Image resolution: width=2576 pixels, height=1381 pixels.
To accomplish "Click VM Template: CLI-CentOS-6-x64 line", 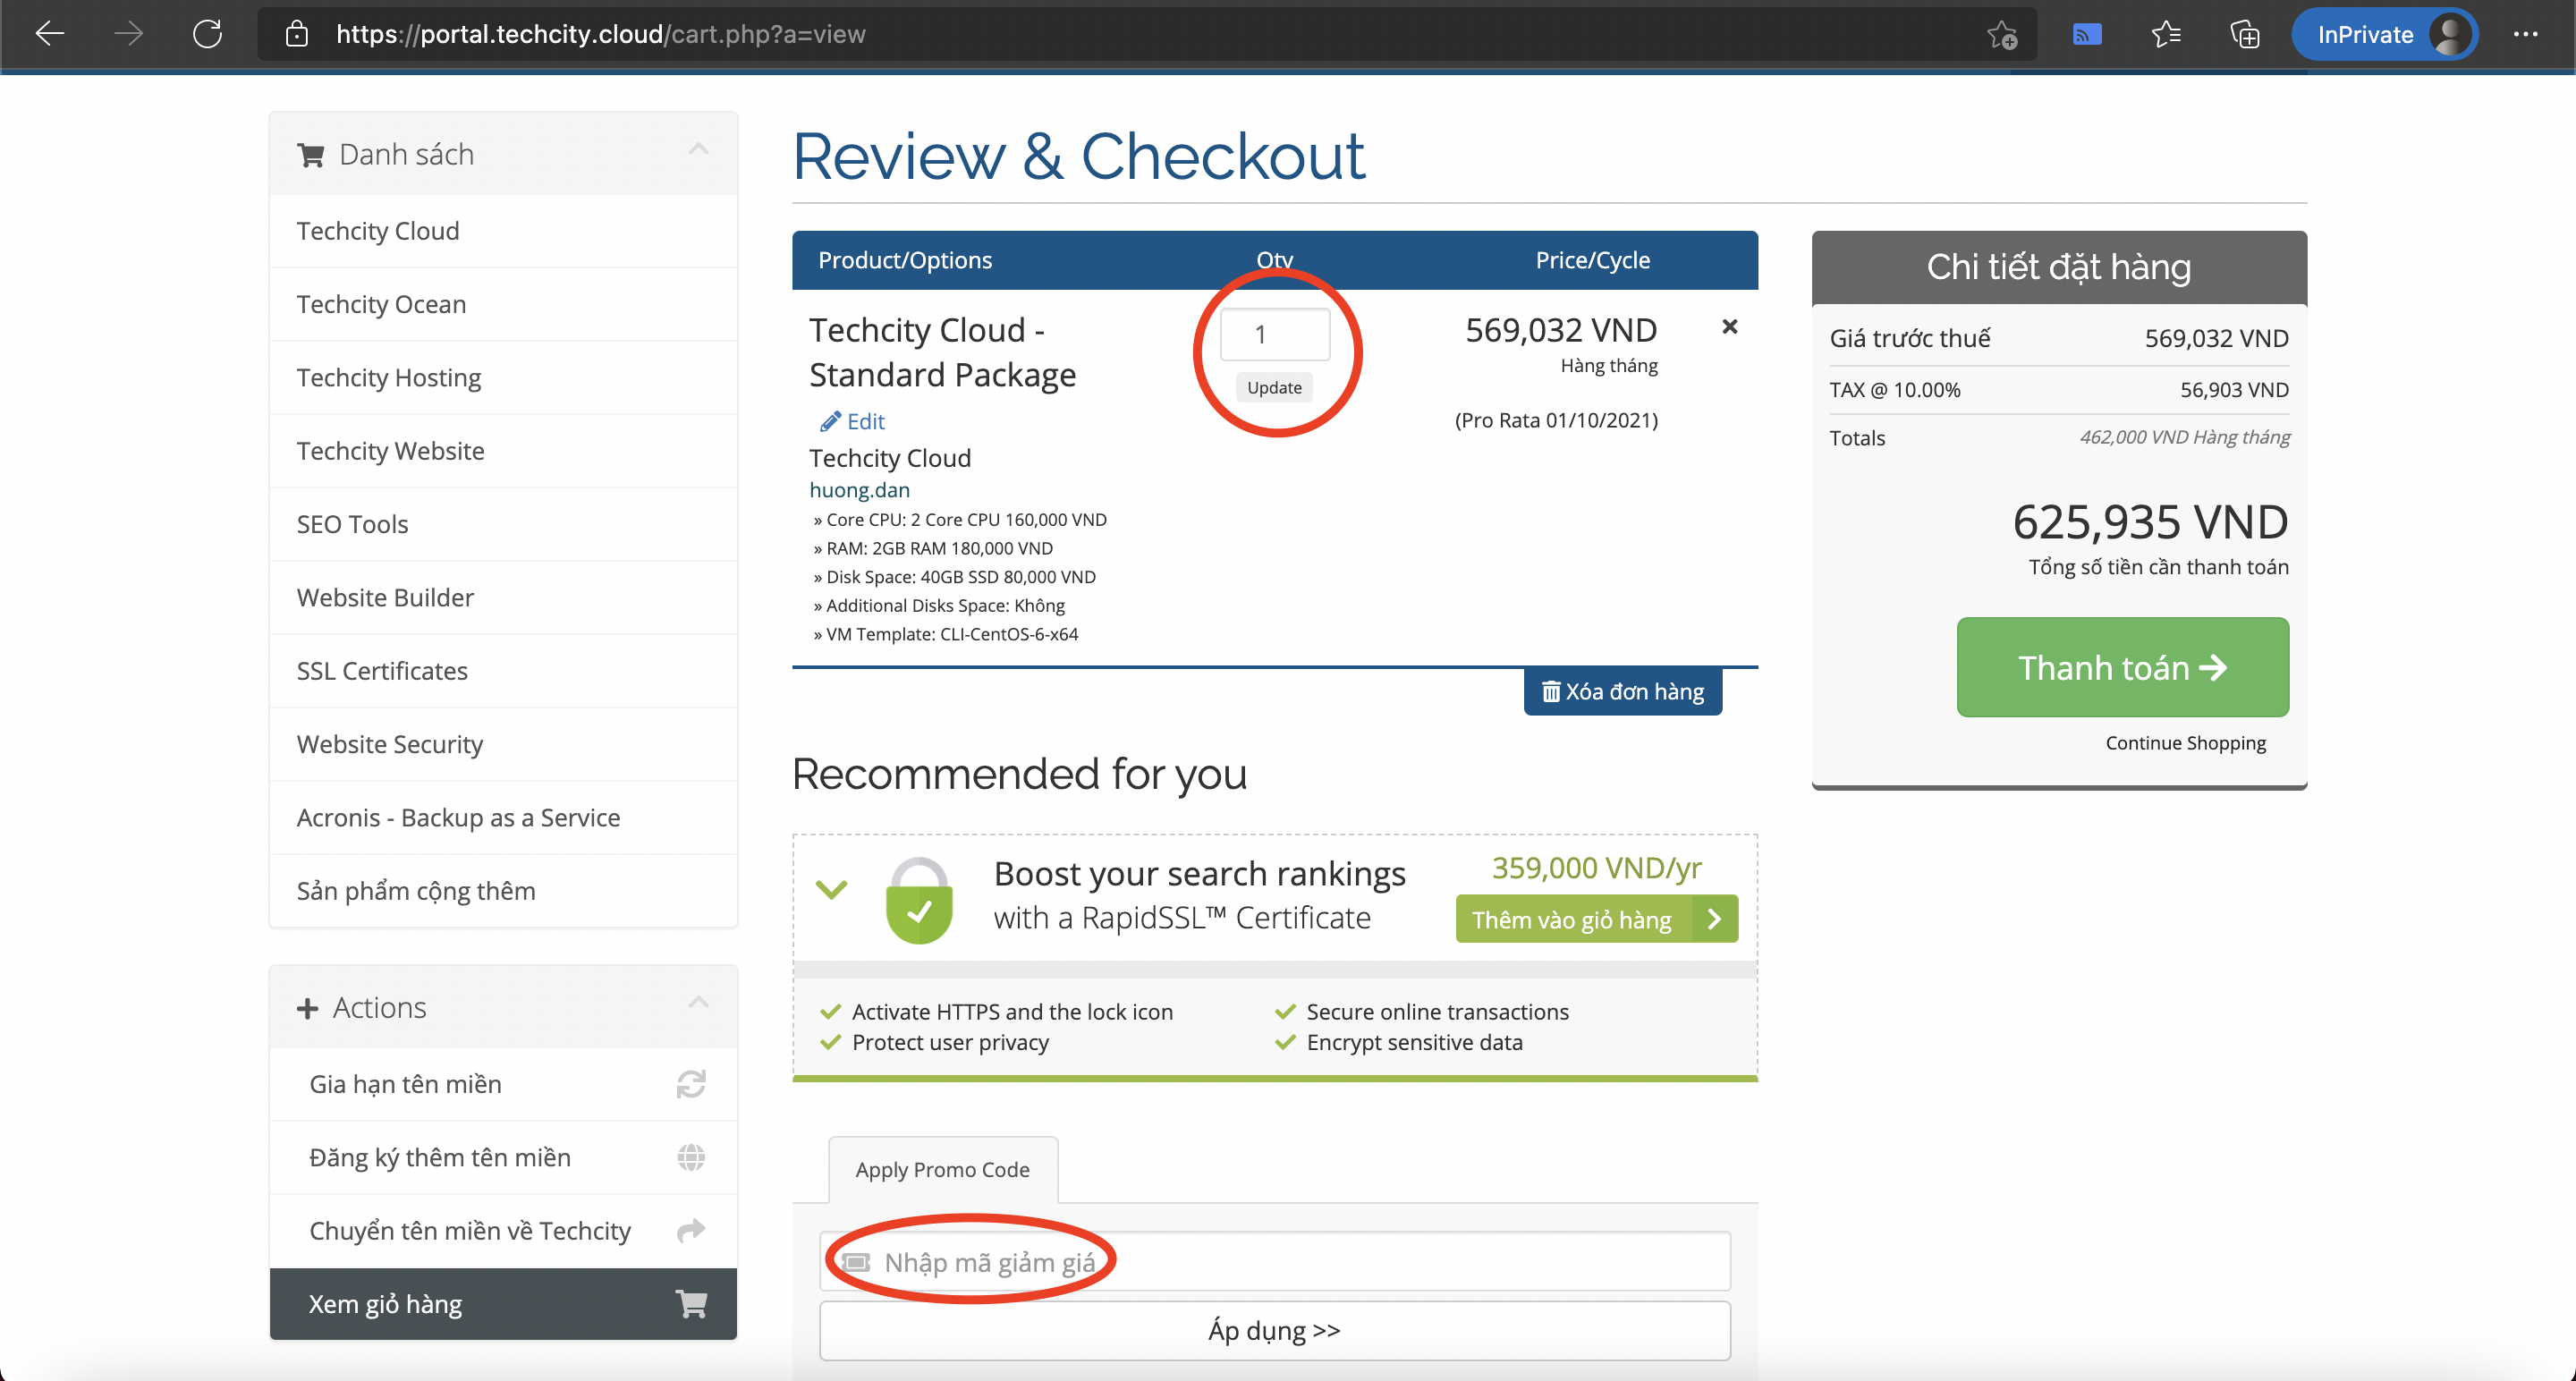I will coord(946,634).
